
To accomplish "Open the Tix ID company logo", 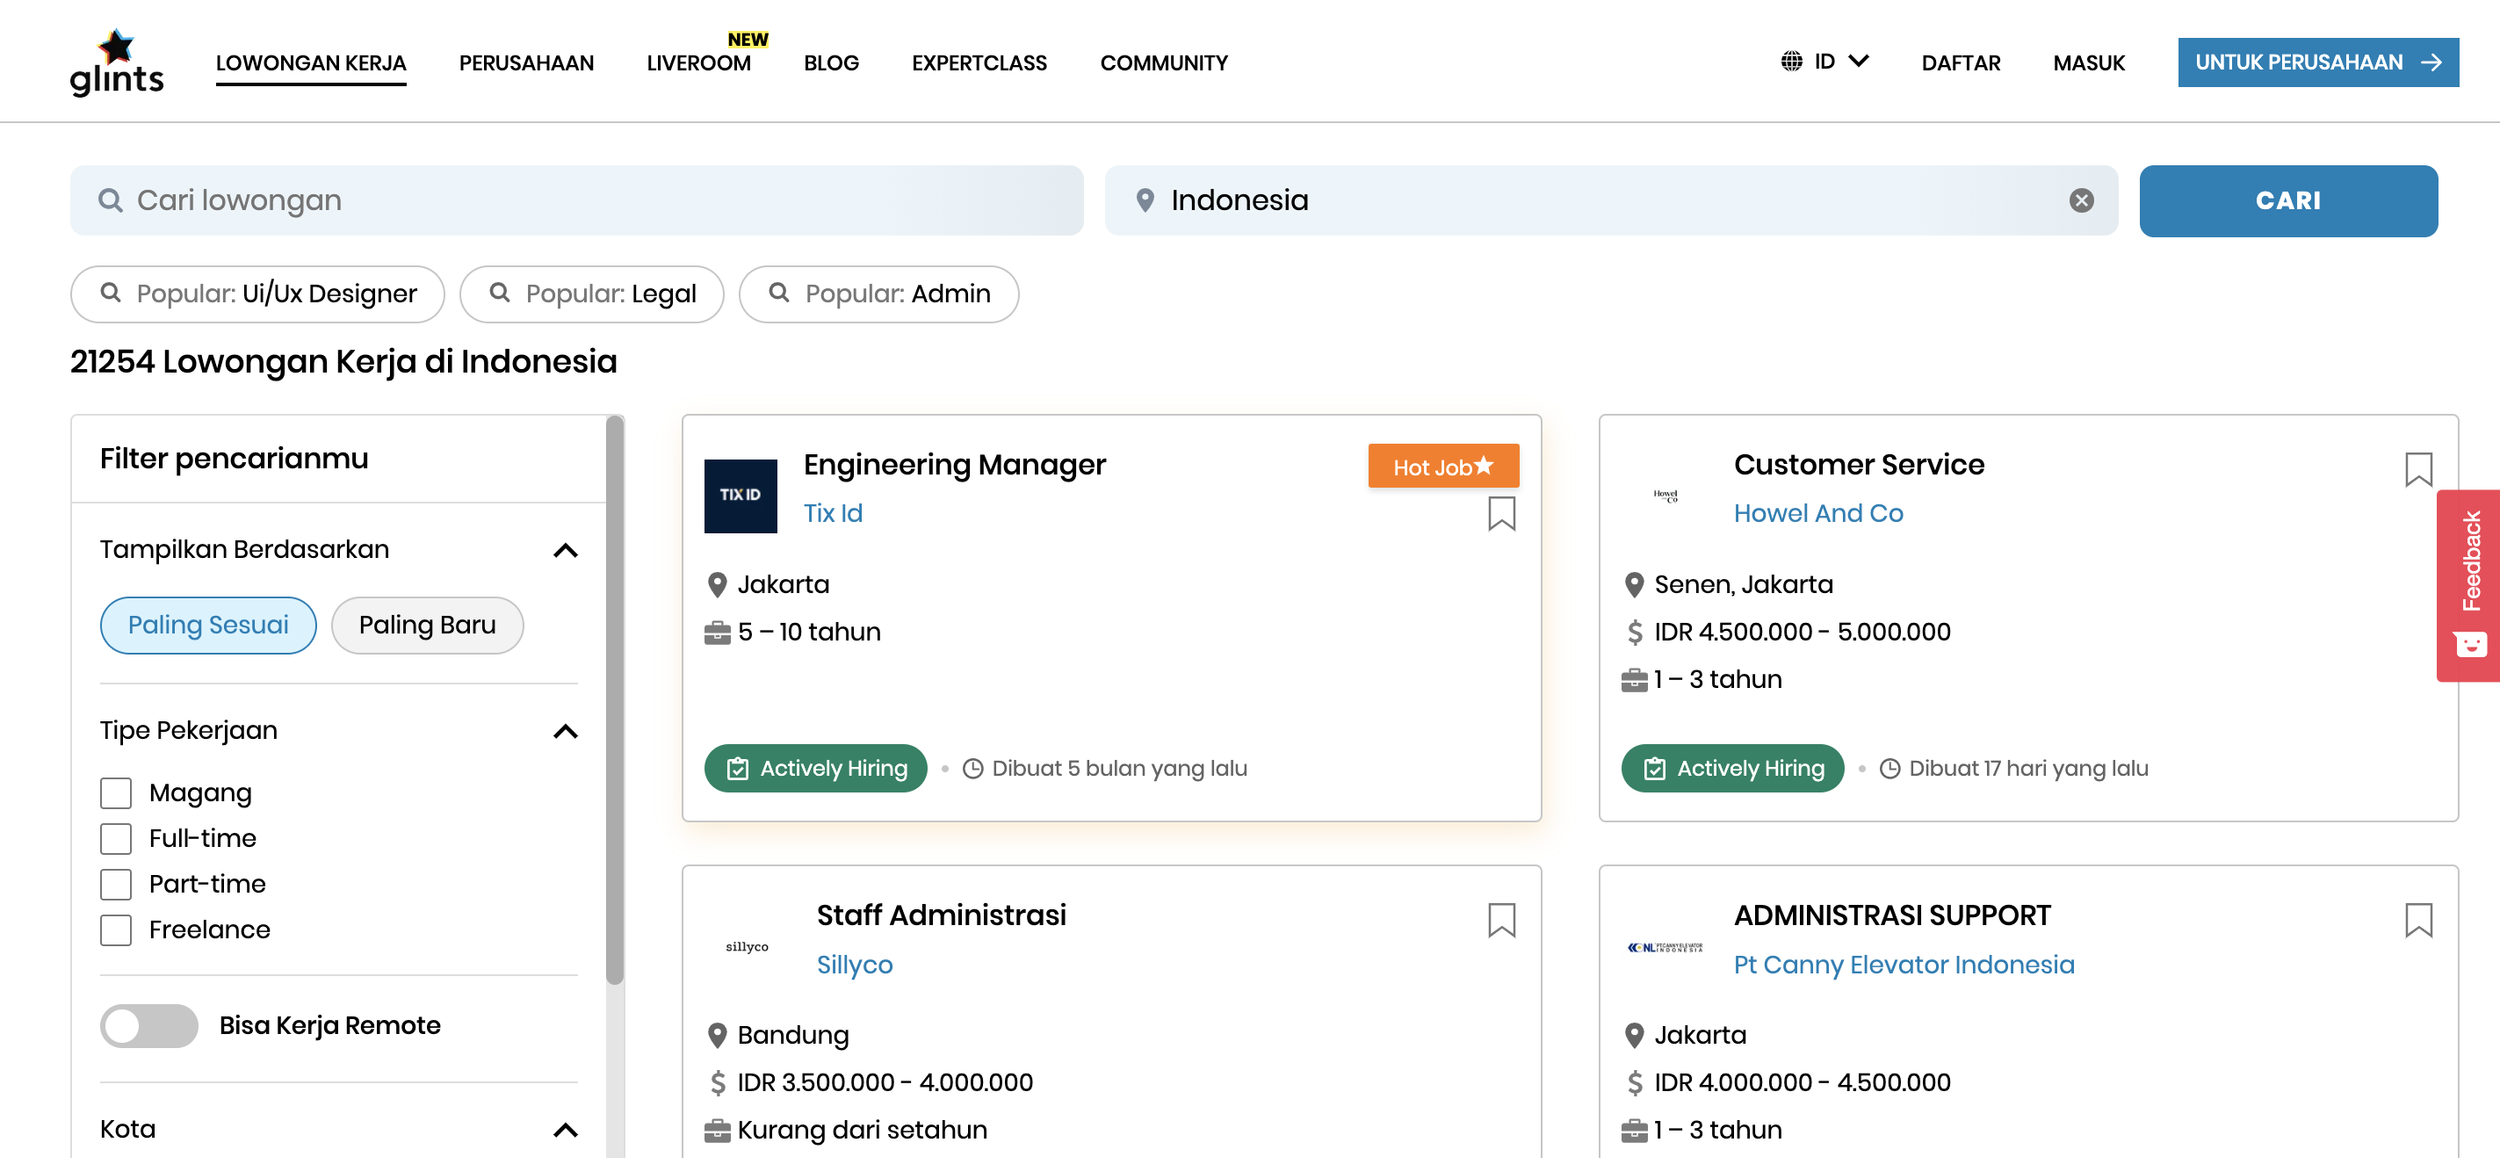I will [x=740, y=496].
